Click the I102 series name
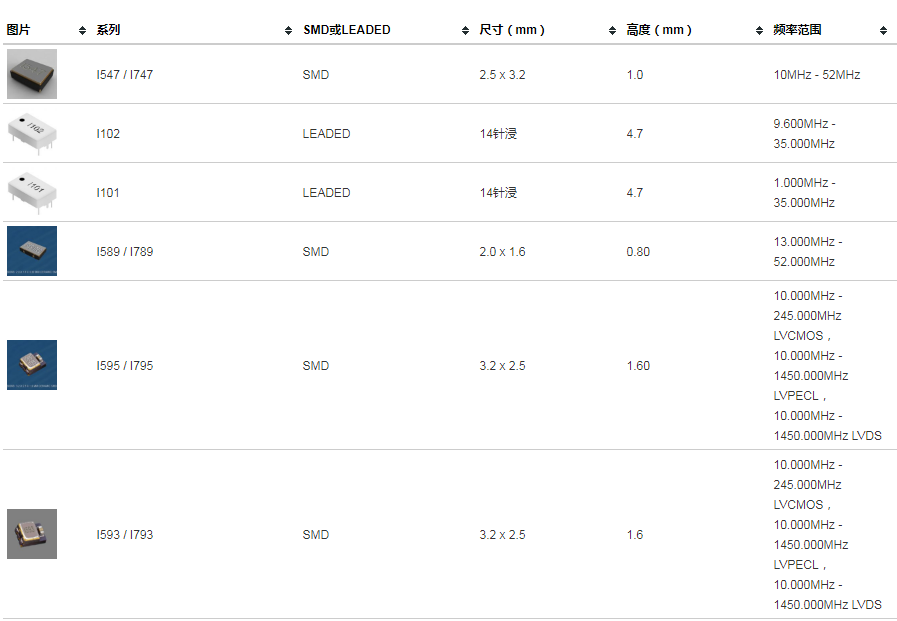Viewport: 897px width, 621px height. pyautogui.click(x=108, y=134)
